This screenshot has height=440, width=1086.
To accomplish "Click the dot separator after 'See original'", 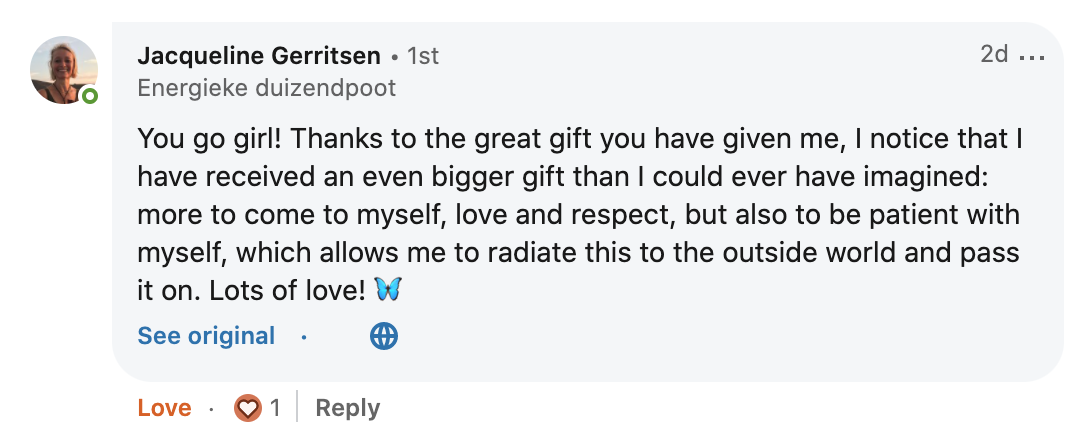I will 304,337.
